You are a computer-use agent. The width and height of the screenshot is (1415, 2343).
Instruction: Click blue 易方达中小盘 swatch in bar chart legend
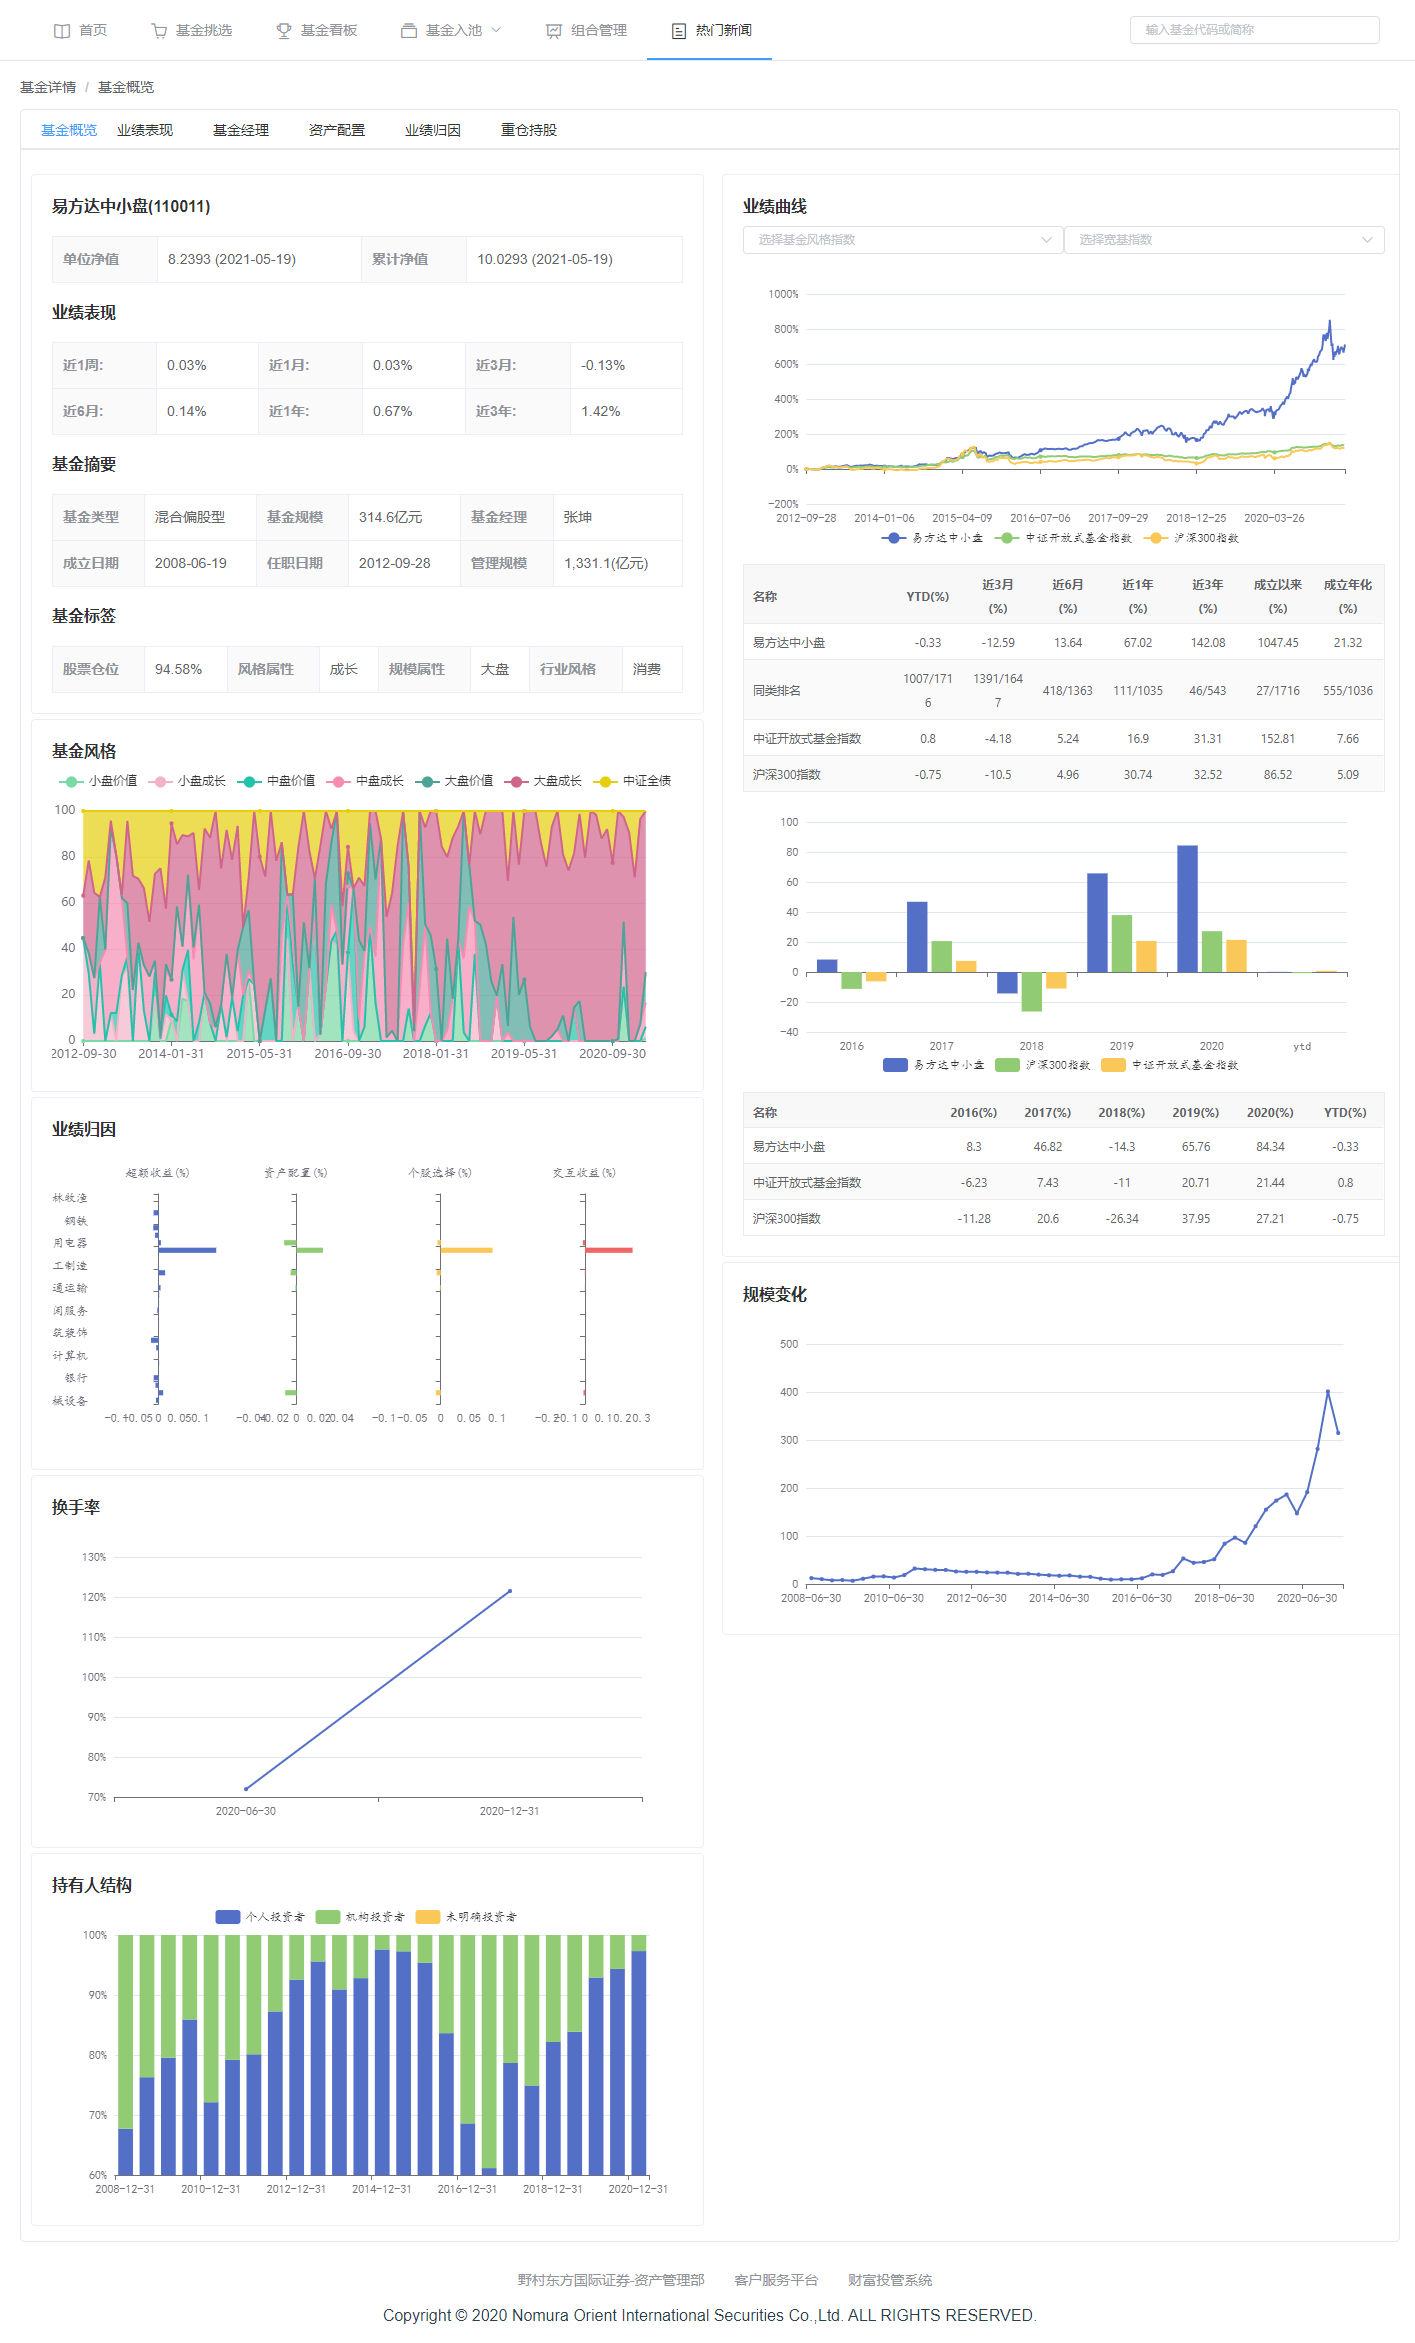click(x=895, y=1065)
